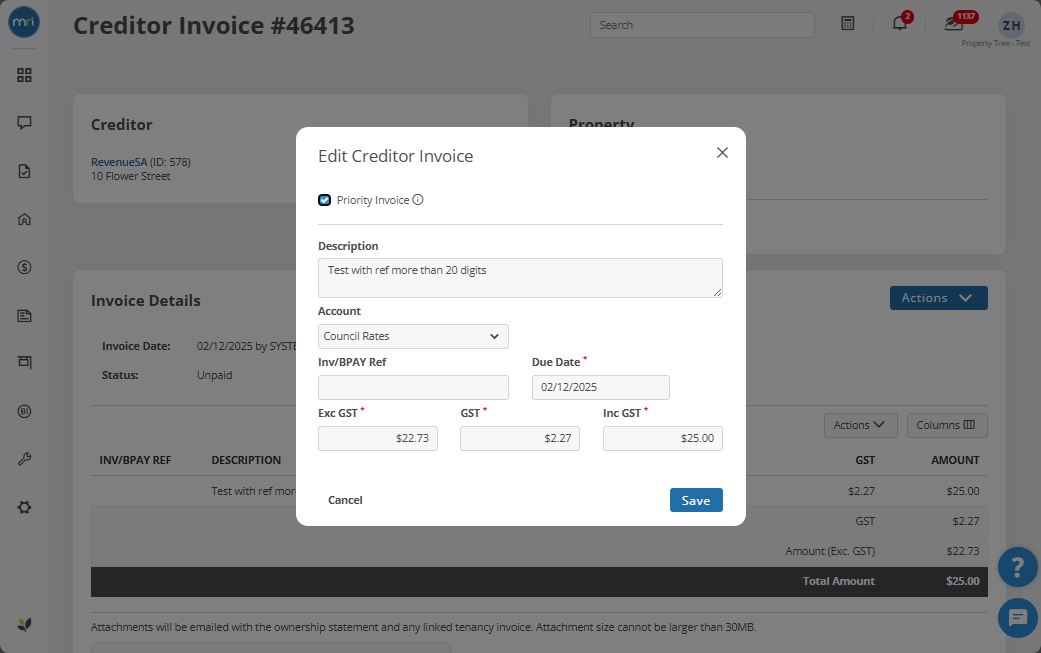Click the Inv/BPAY Ref input field

[413, 388]
